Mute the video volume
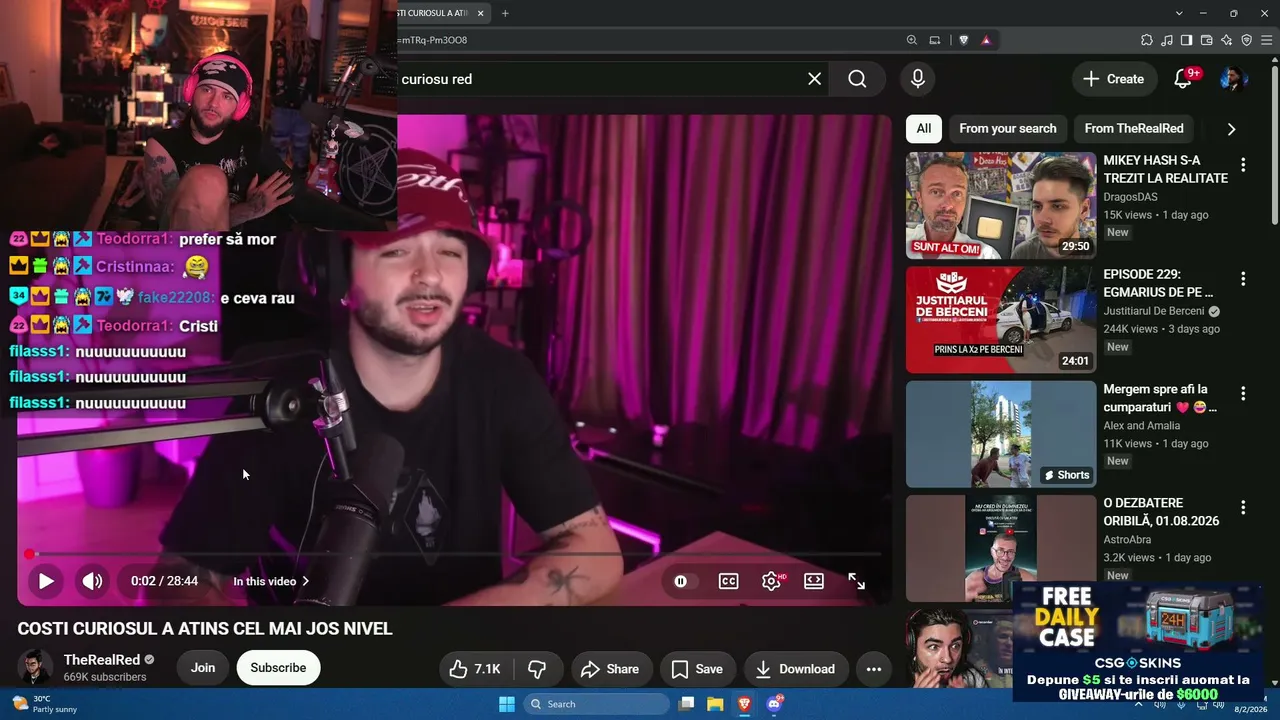 (92, 581)
